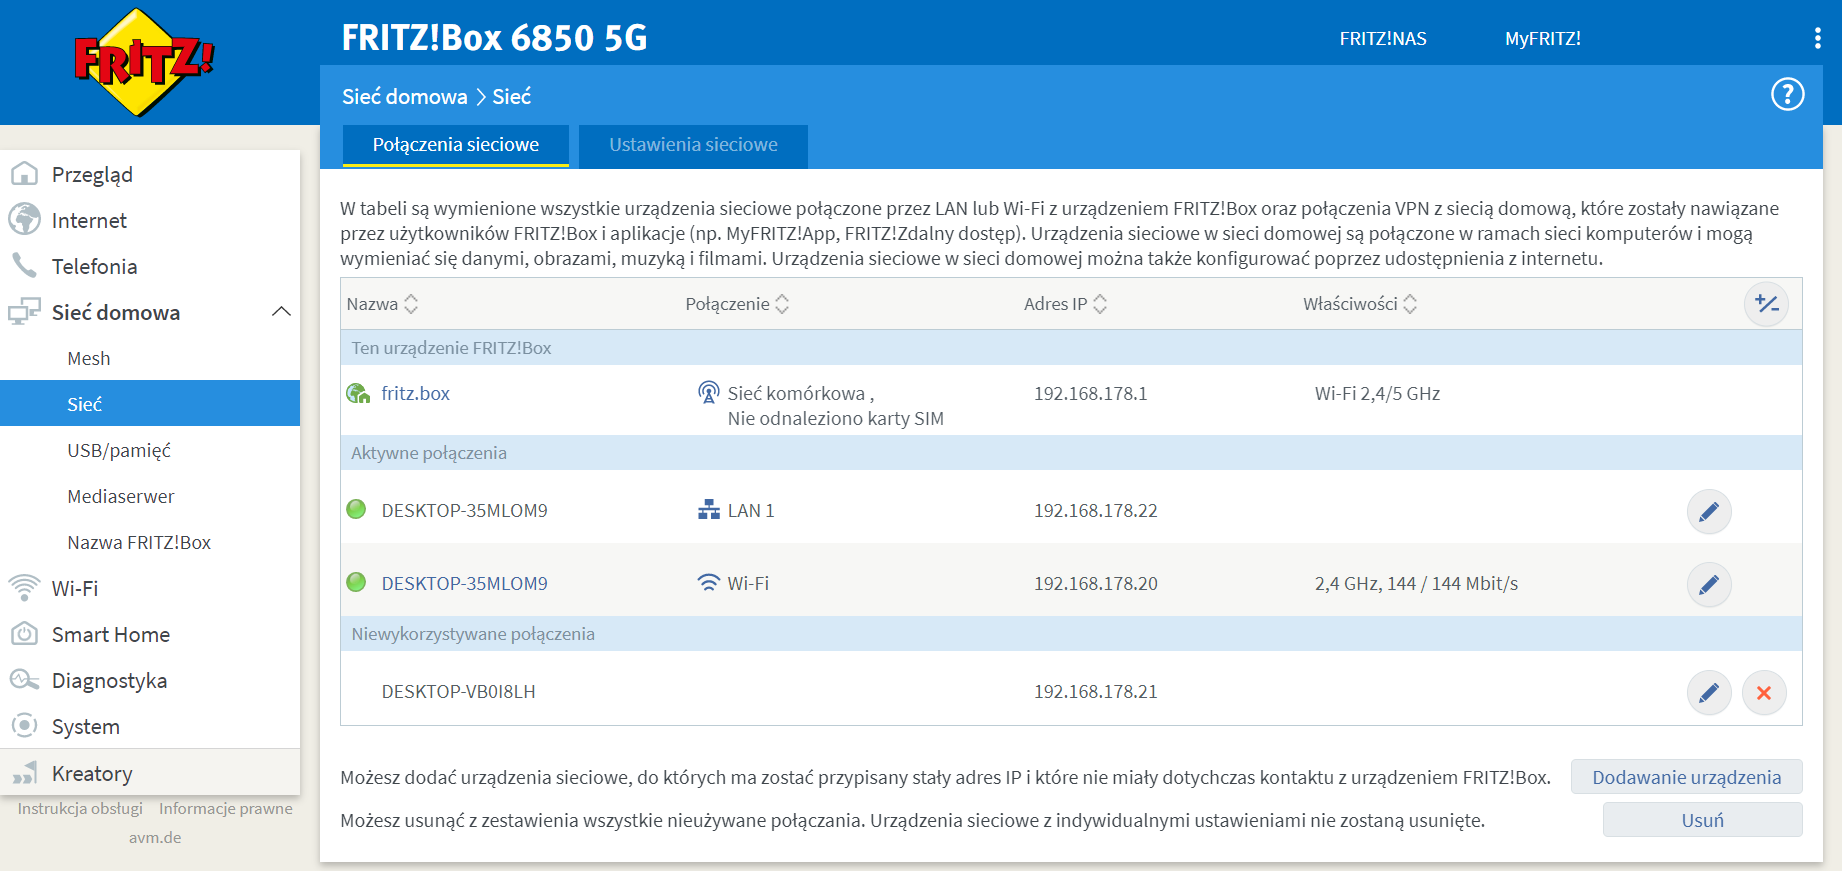This screenshot has width=1843, height=872.
Task: Click the plus/minus column settings icon
Action: click(x=1766, y=304)
